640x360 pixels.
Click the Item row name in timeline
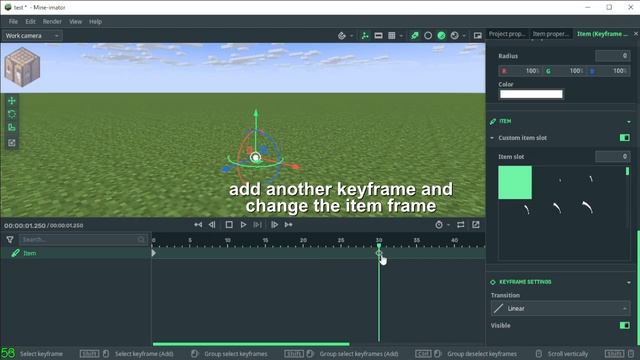click(29, 253)
